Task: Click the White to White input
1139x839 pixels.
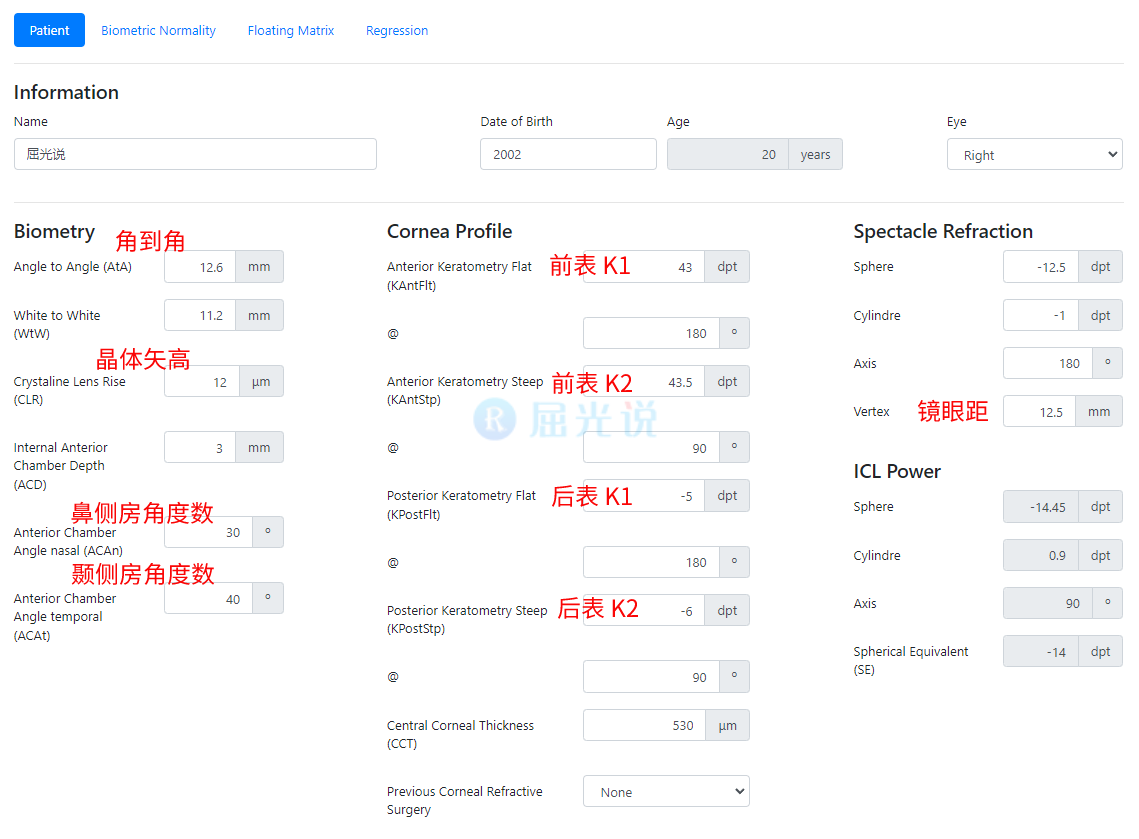Action: pos(200,315)
